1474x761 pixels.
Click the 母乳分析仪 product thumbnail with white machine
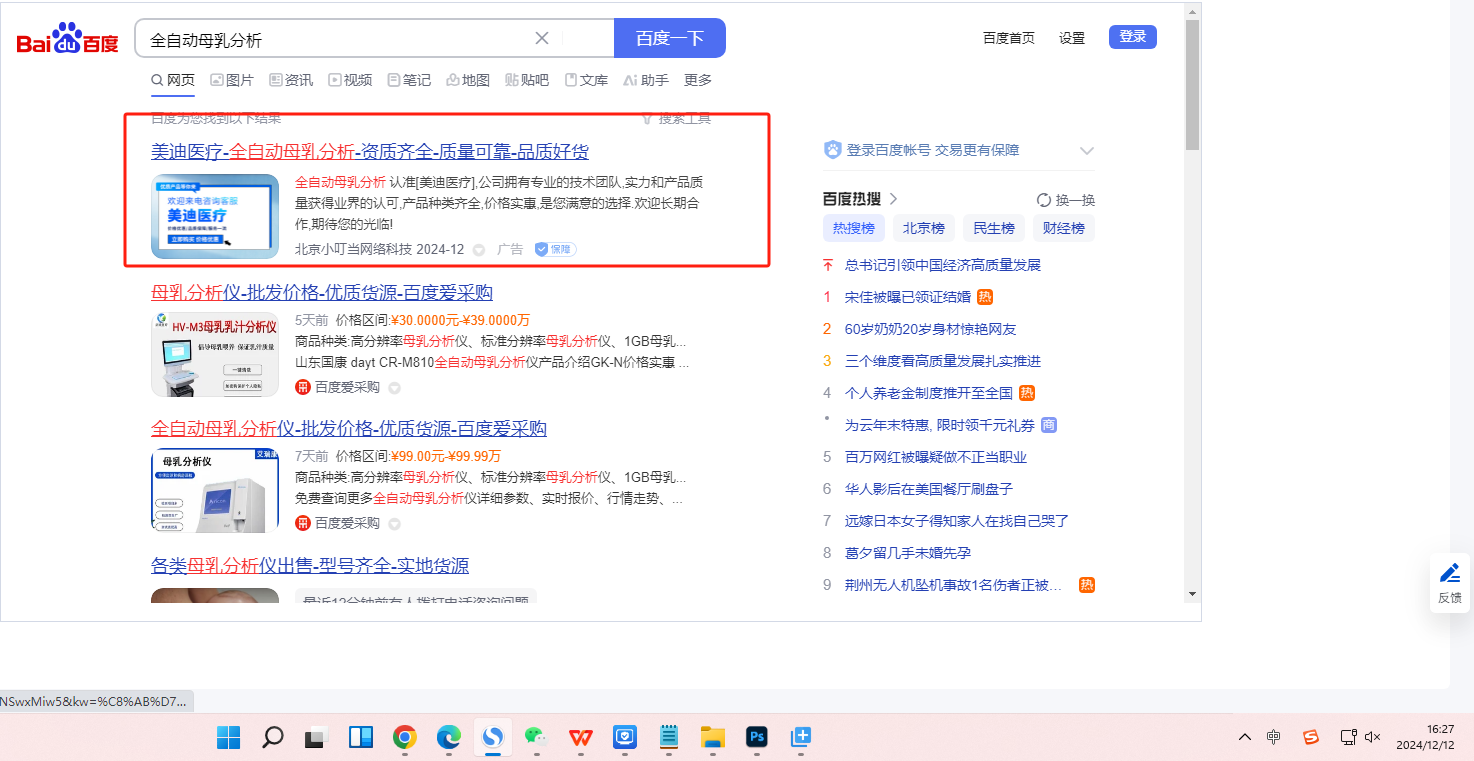[215, 490]
